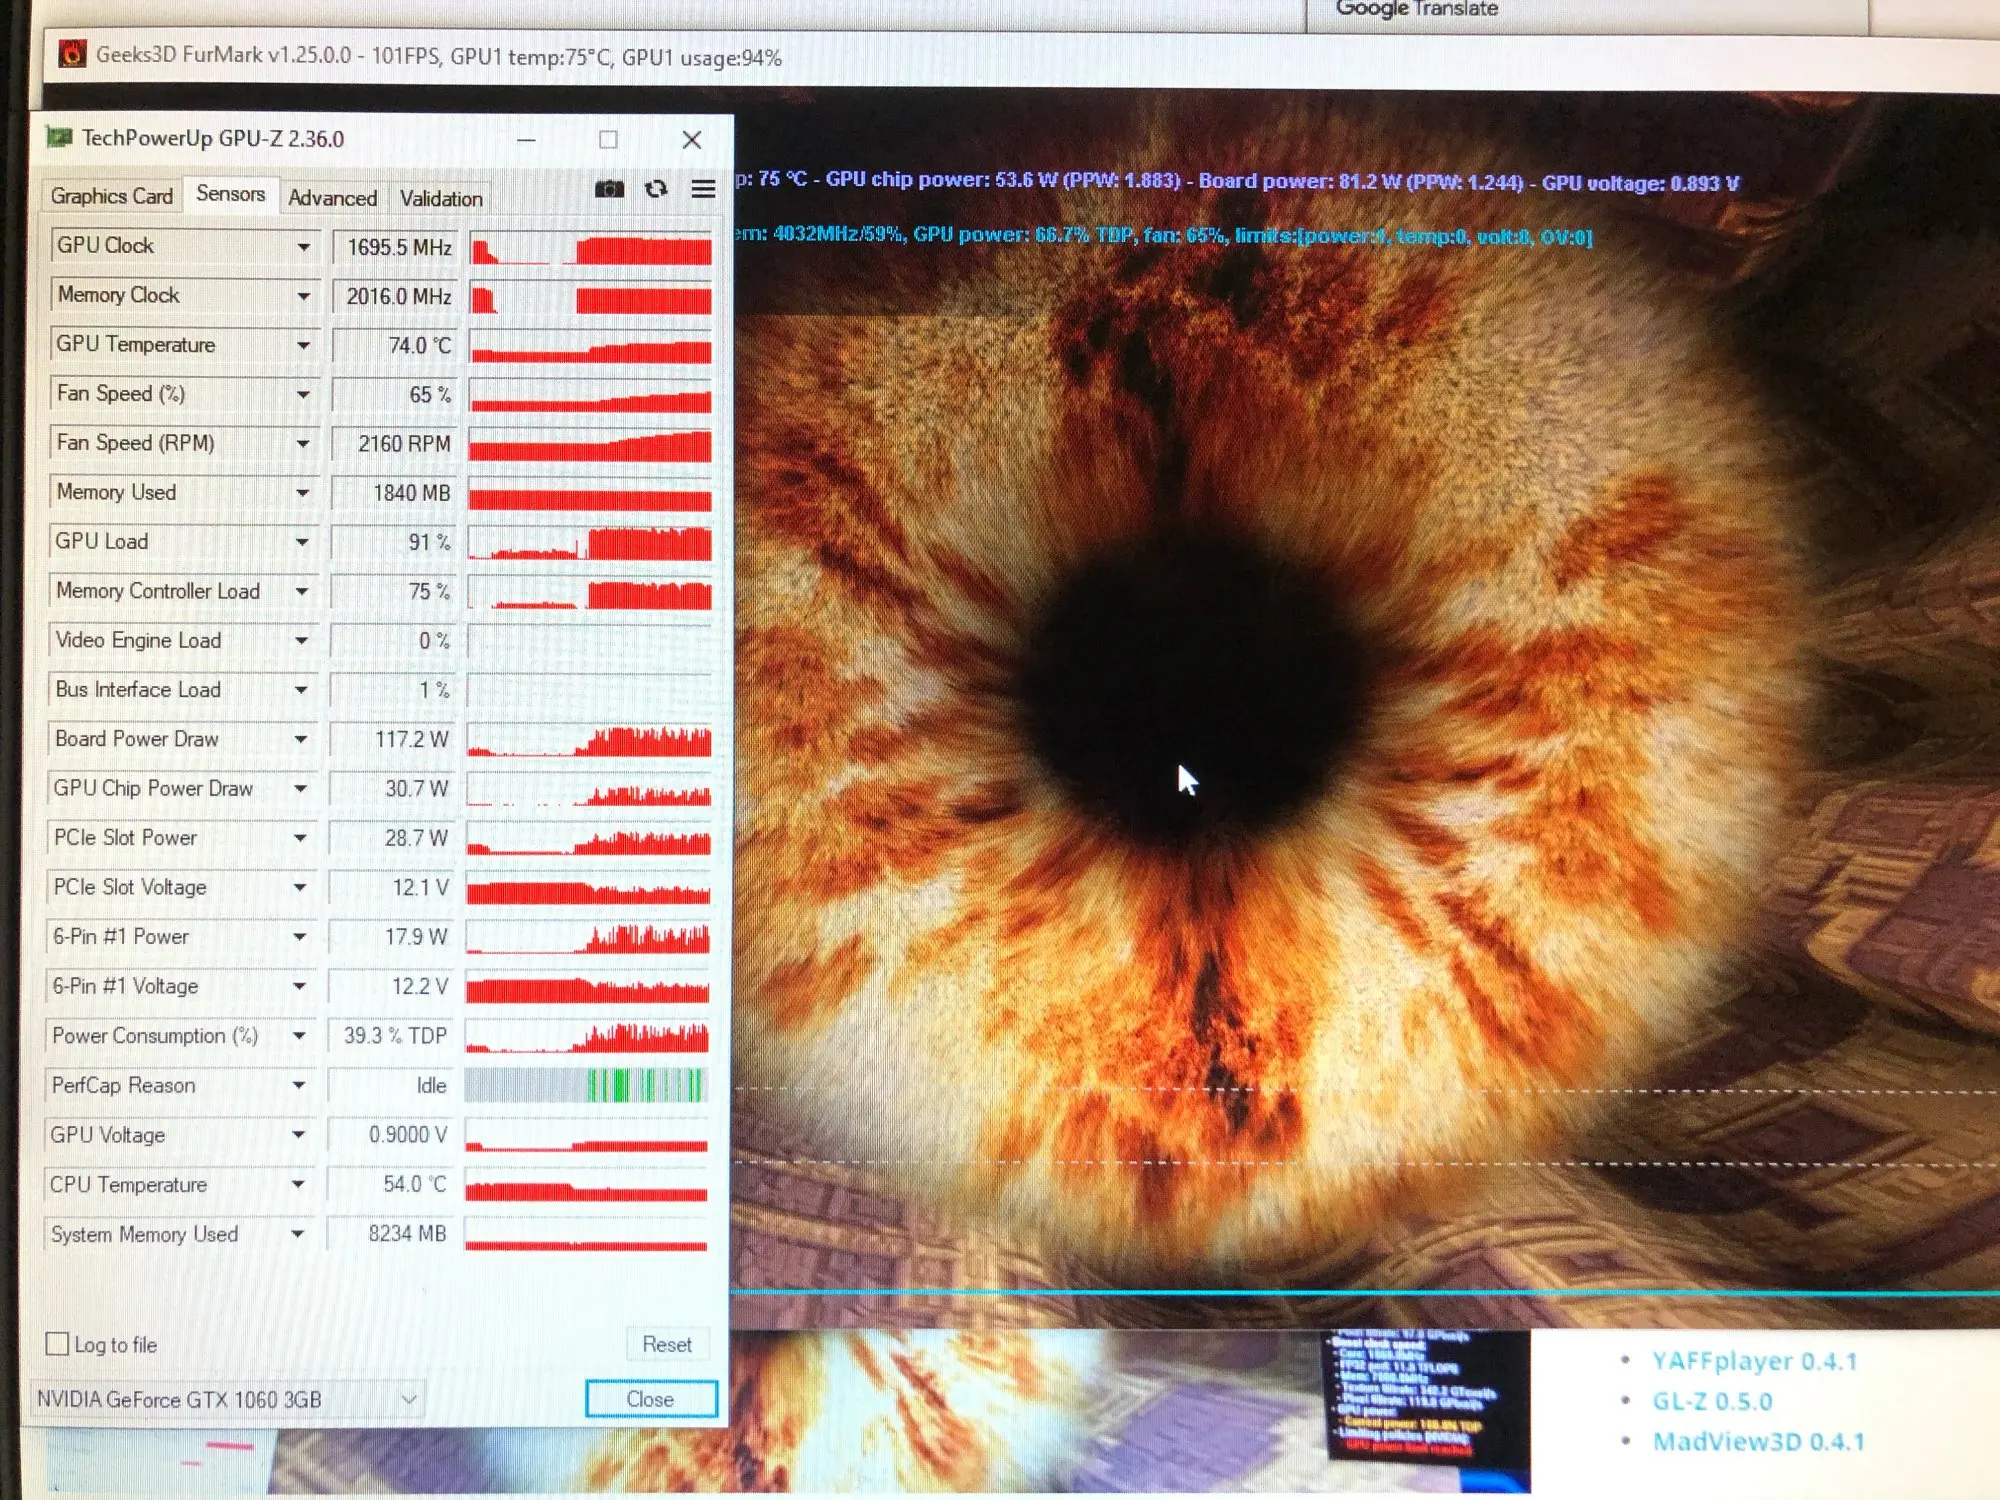Open the Board Power Draw dropdown arrow
The width and height of the screenshot is (2000, 1500).
[x=300, y=739]
